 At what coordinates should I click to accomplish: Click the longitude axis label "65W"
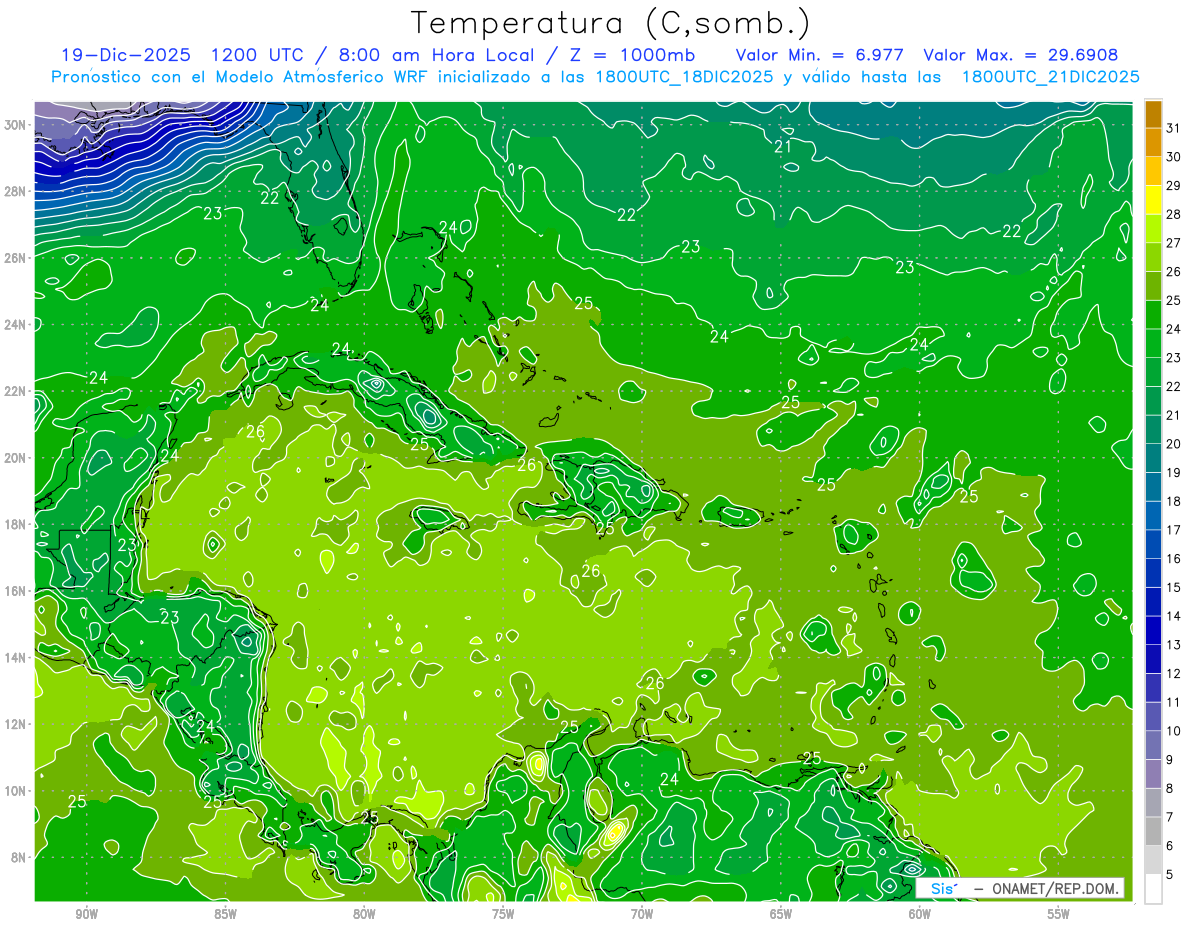tap(781, 914)
